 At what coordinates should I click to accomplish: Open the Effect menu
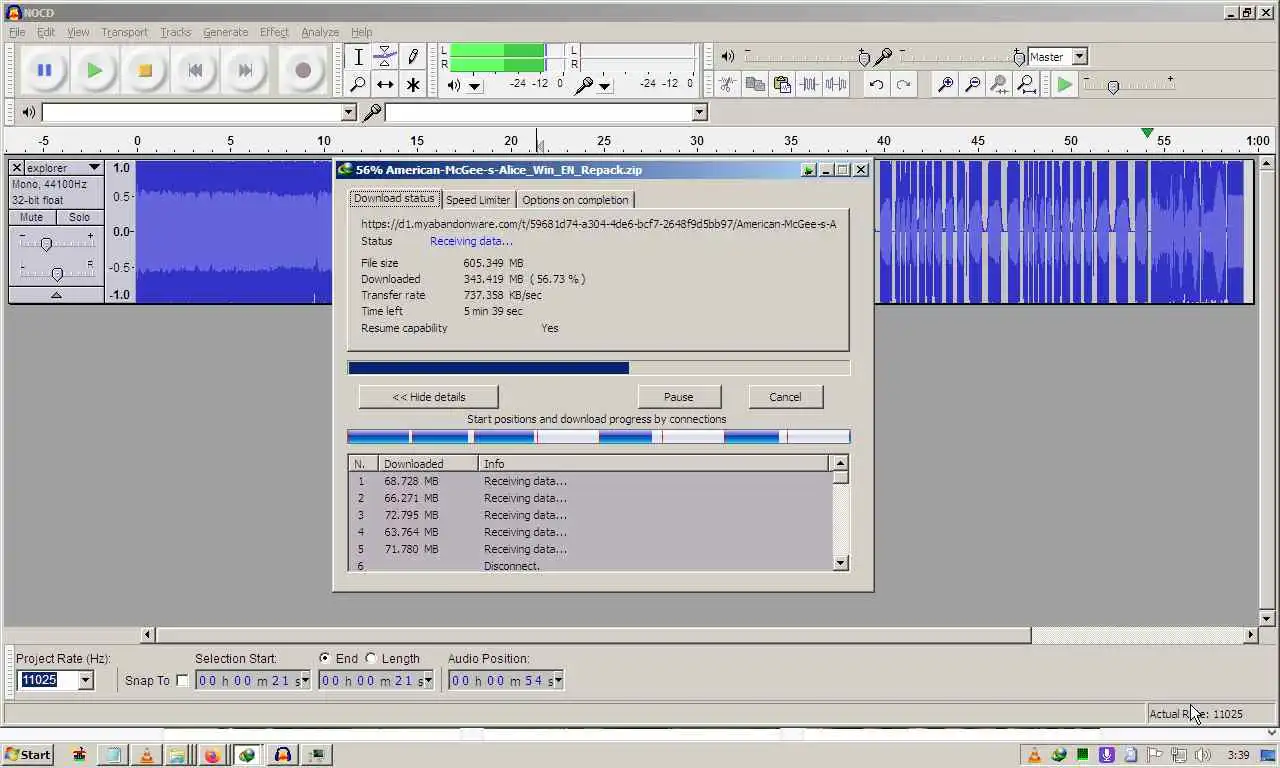pyautogui.click(x=274, y=32)
